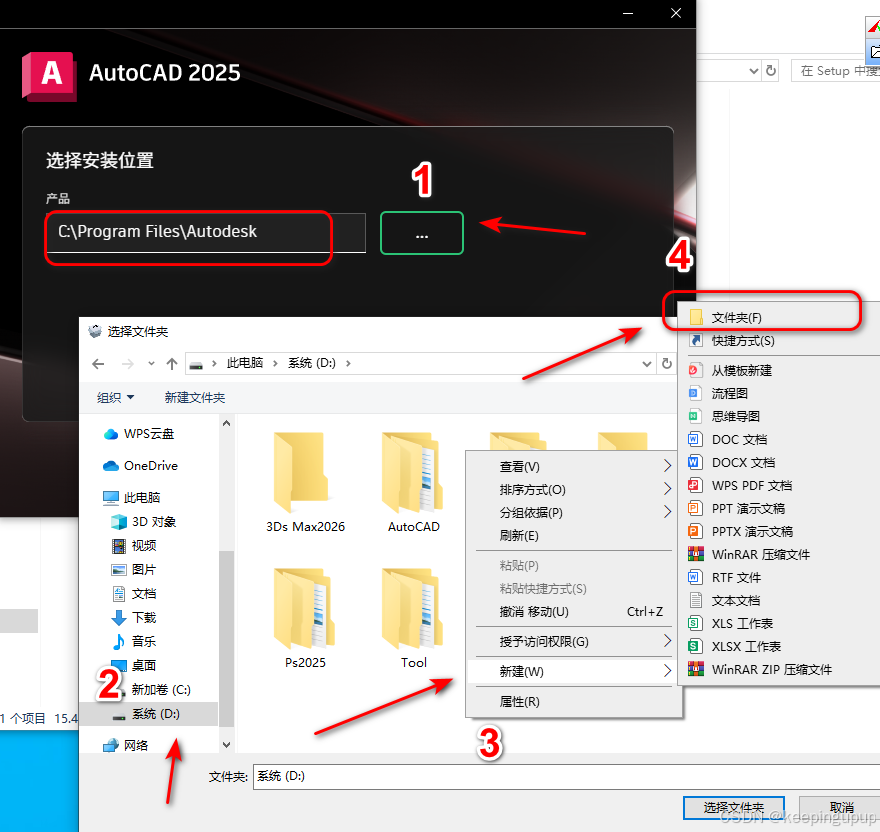Screen dimensions: 880x832
Task: Click the back navigation arrow
Action: 97,364
